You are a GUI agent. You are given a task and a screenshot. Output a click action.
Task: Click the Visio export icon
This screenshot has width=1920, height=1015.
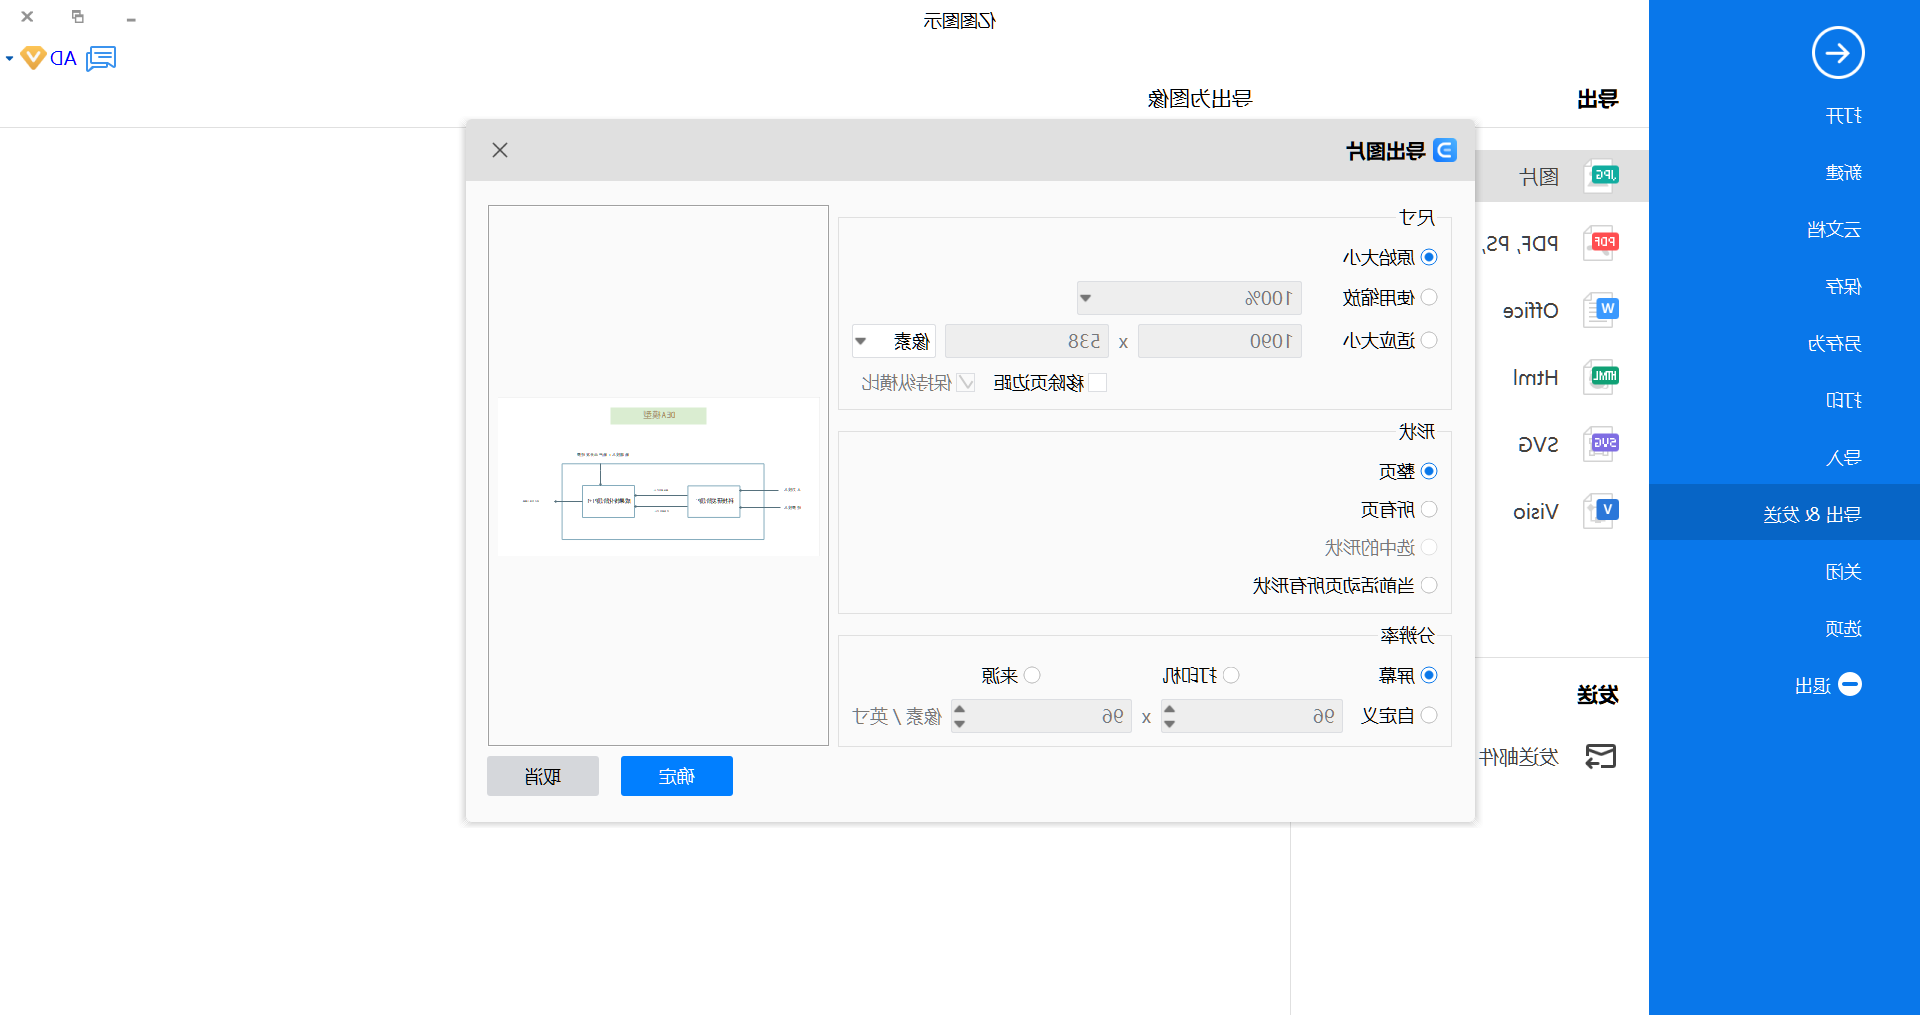click(x=1601, y=511)
